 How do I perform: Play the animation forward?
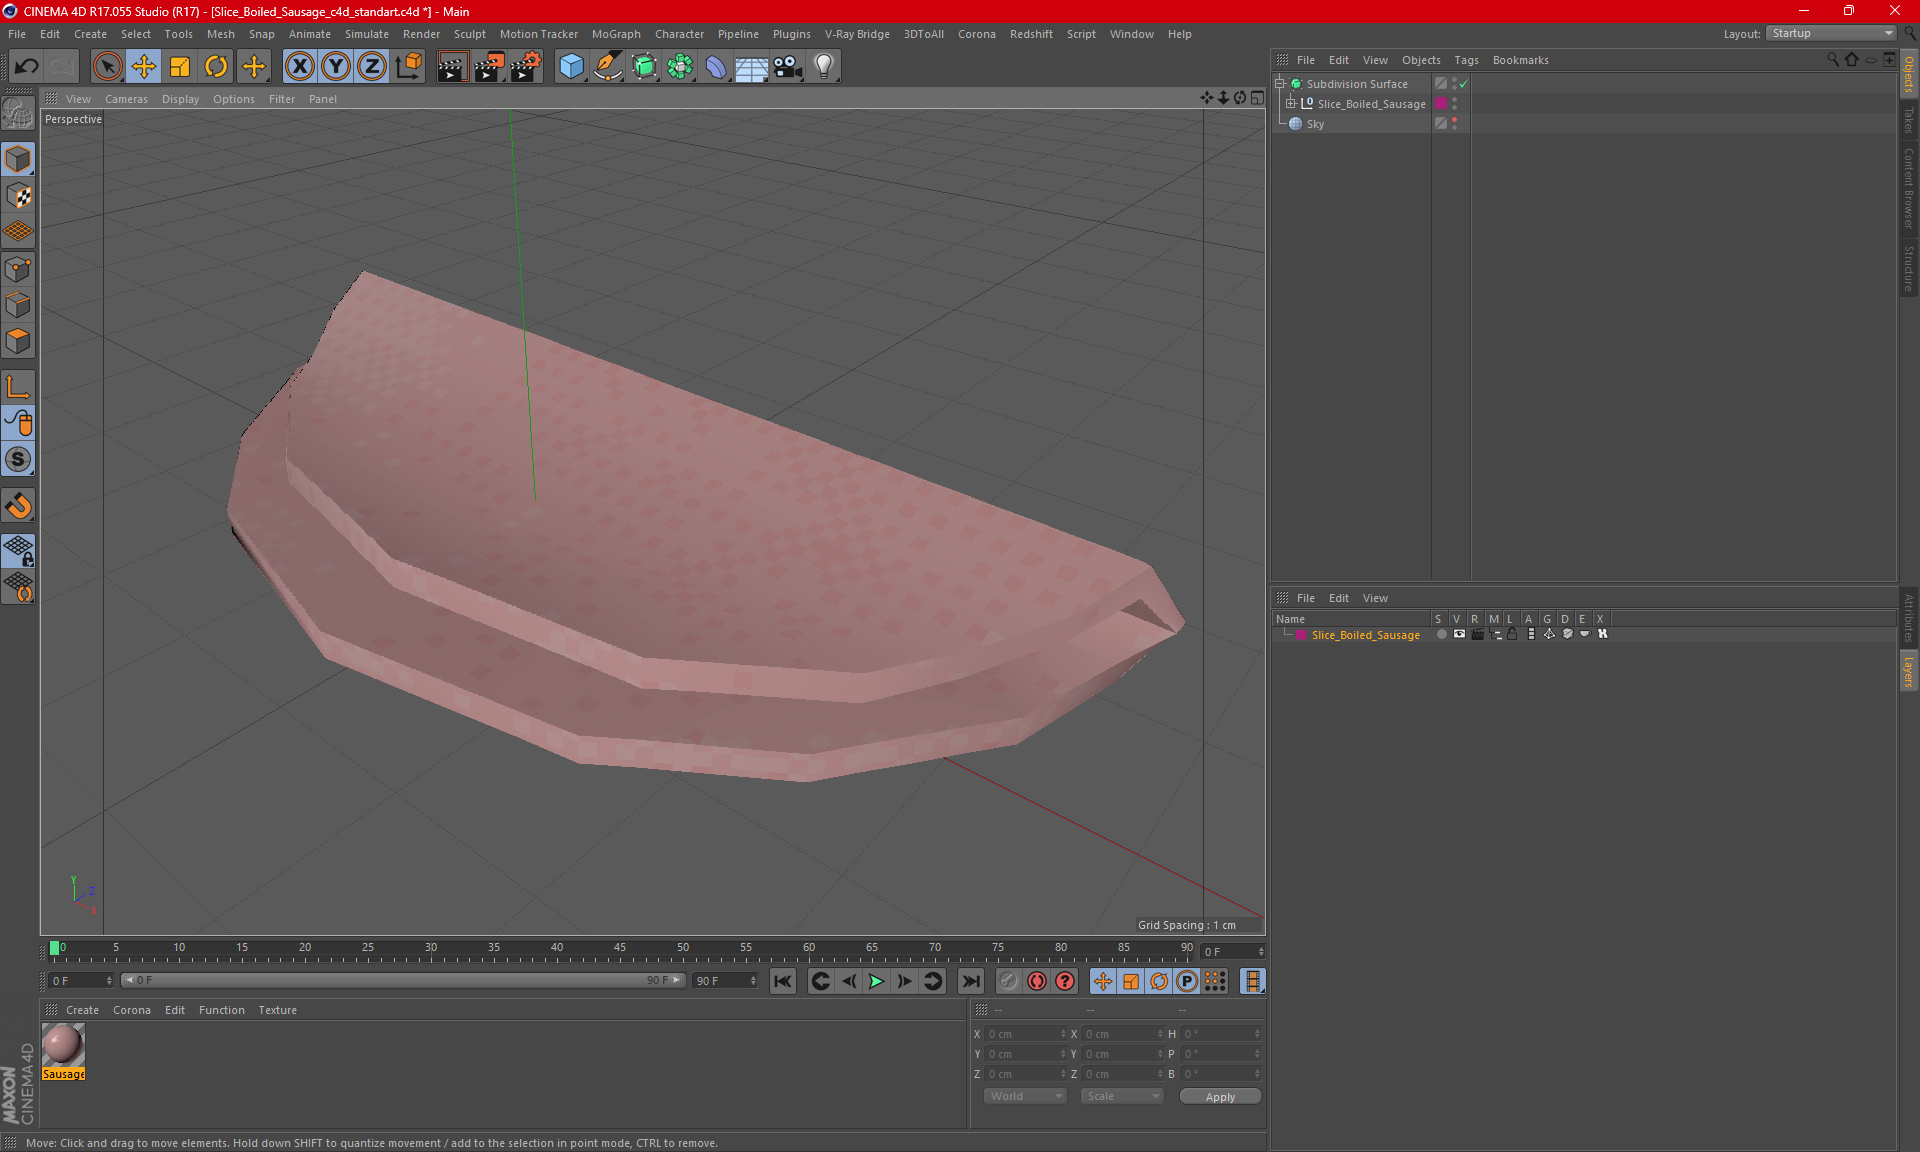(x=876, y=981)
